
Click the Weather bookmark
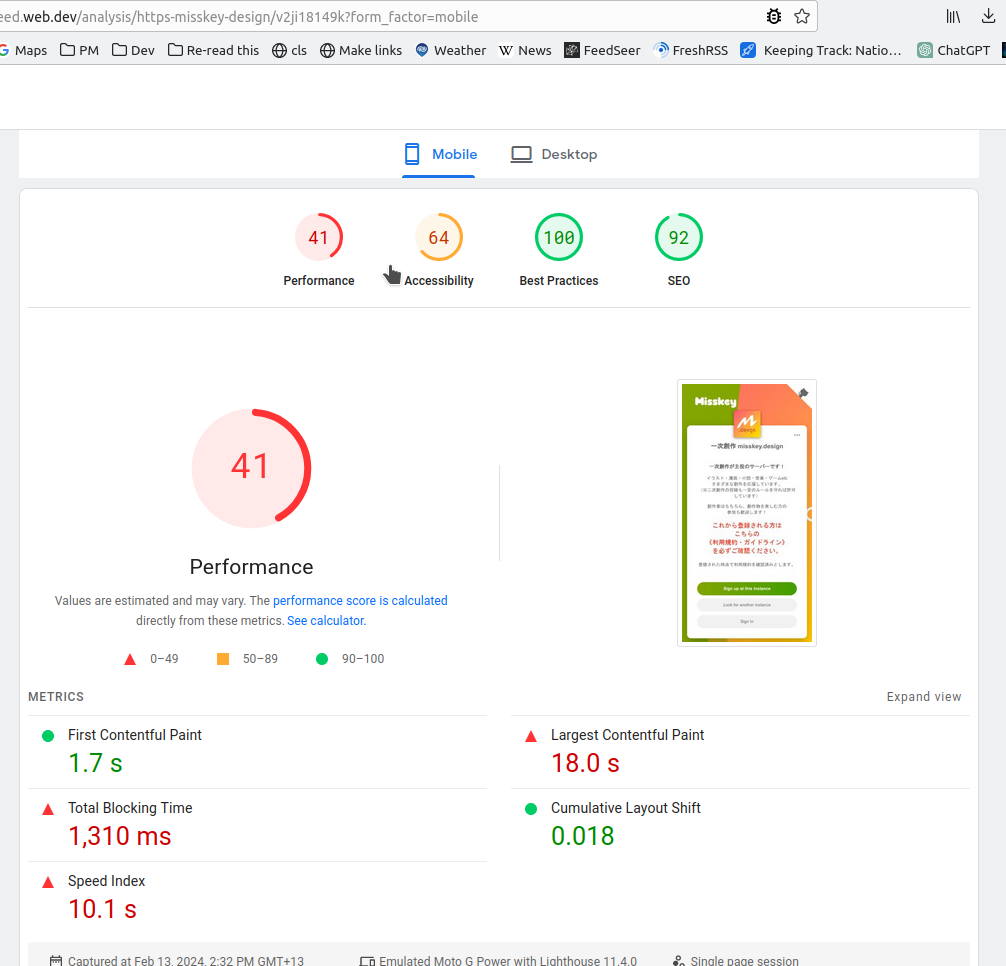click(x=450, y=50)
